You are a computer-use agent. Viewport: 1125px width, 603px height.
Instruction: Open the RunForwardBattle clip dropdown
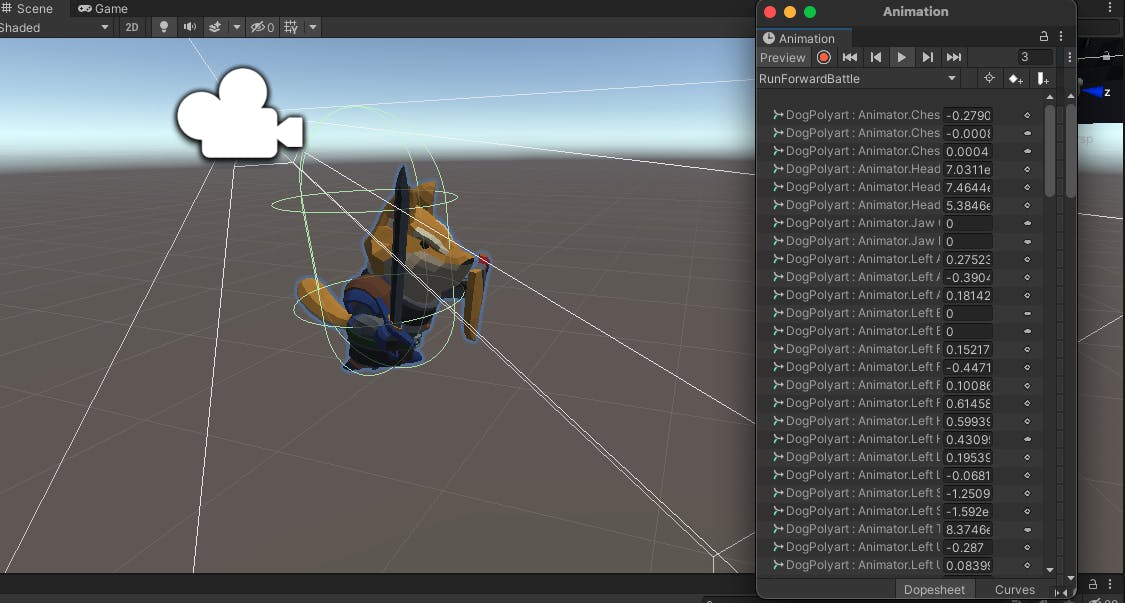pyautogui.click(x=859, y=79)
